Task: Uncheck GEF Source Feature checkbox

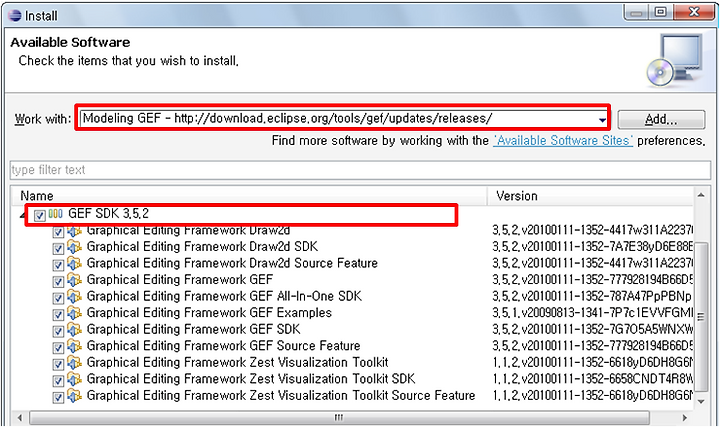Action: [58, 348]
